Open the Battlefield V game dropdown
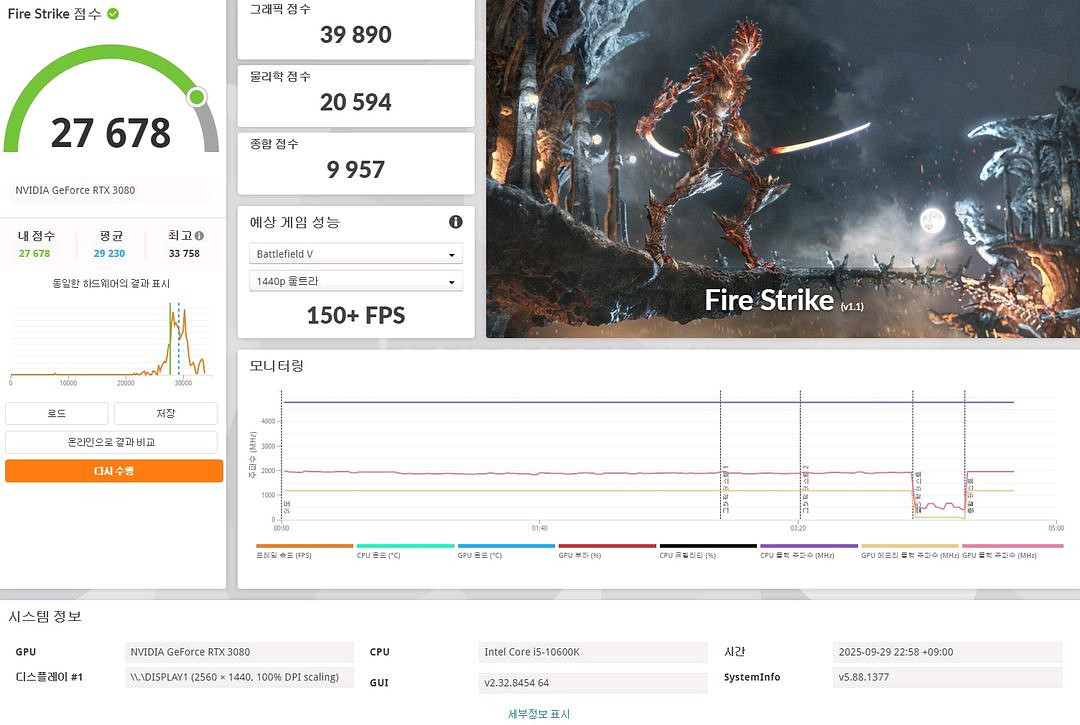Viewport: 1080px width, 725px height. 355,254
